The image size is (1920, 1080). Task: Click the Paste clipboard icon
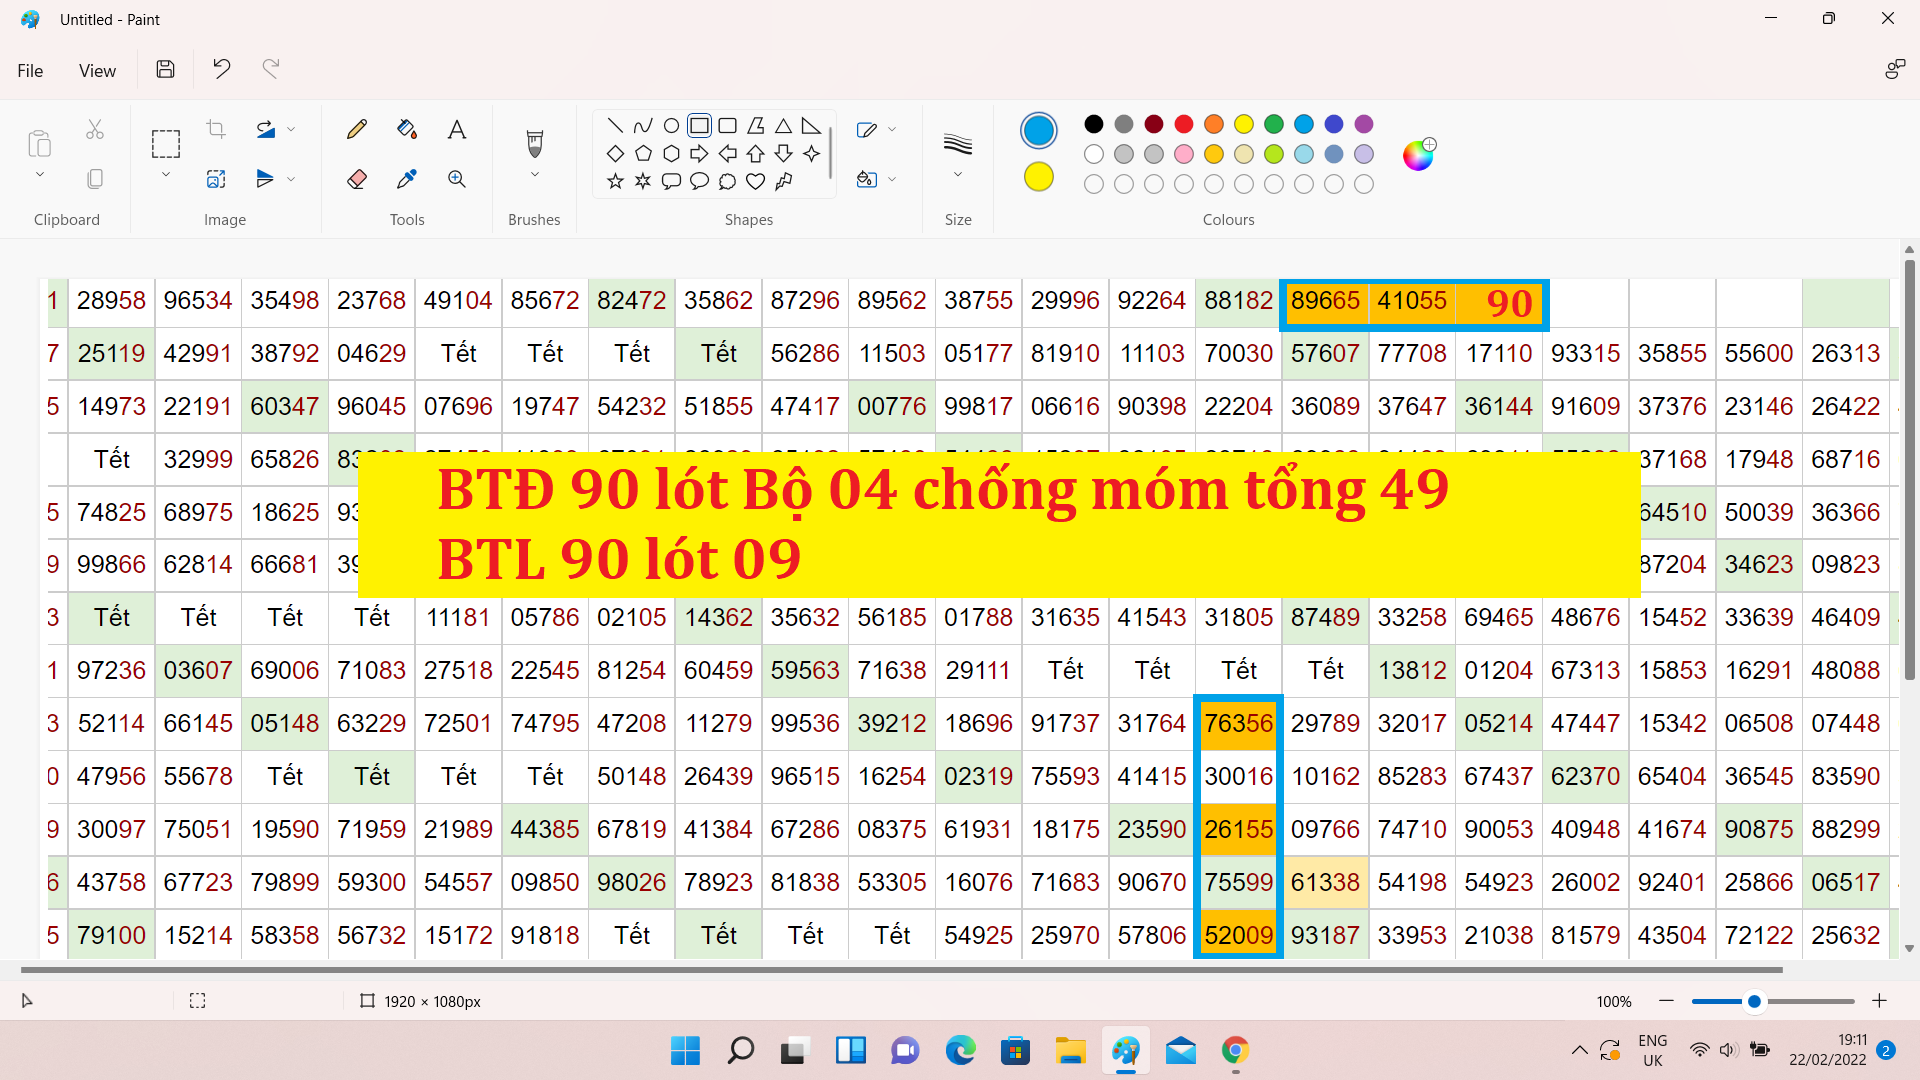pos(40,144)
